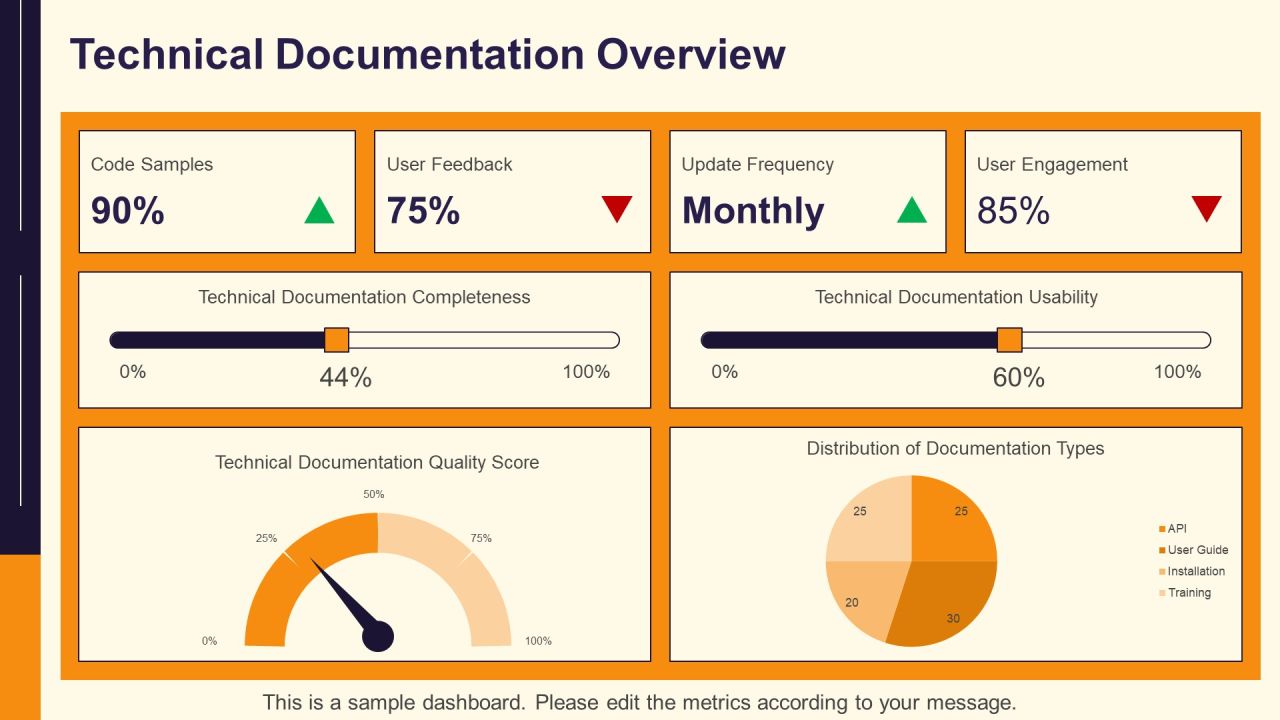Image resolution: width=1280 pixels, height=720 pixels.
Task: Click the Installation legend marker
Action: (x=1161, y=572)
